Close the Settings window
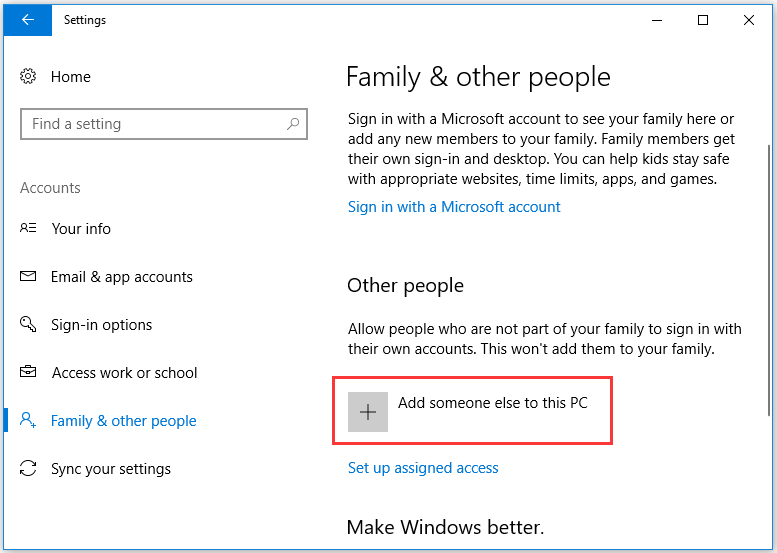 [749, 20]
